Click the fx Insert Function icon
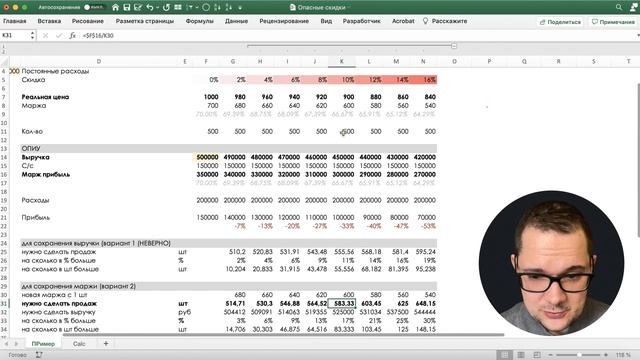Viewport: 640px width, 360px height. [x=72, y=36]
